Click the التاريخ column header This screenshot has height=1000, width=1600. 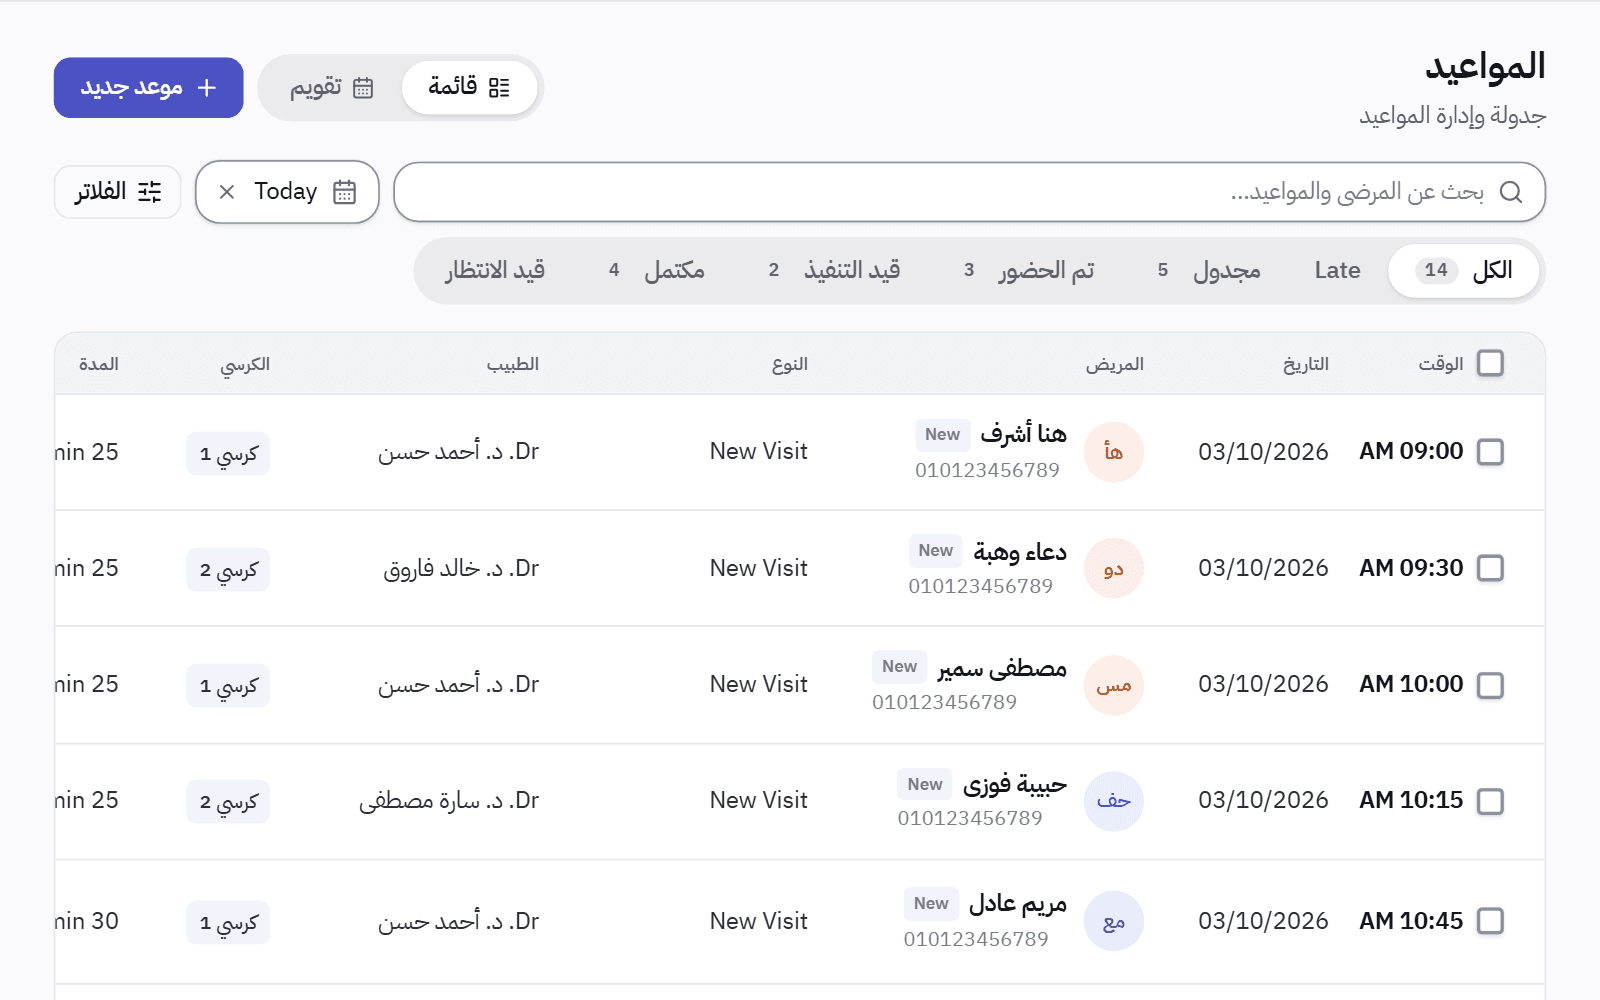(x=1306, y=364)
